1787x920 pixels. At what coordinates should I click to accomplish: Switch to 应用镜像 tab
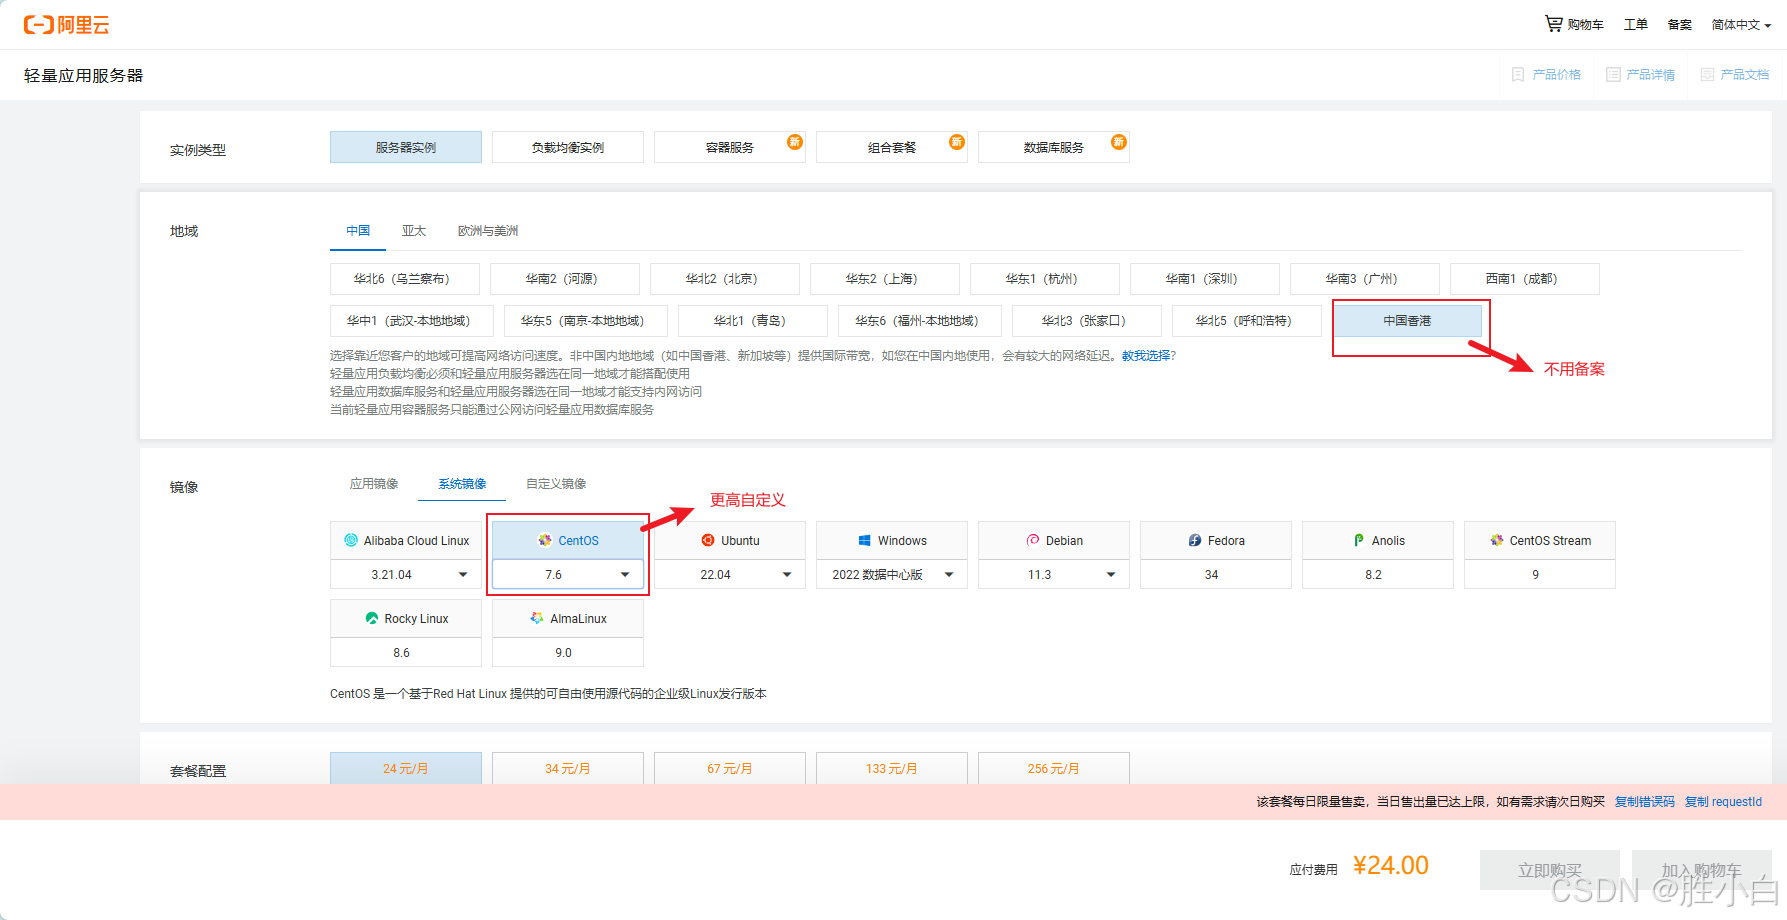[374, 484]
